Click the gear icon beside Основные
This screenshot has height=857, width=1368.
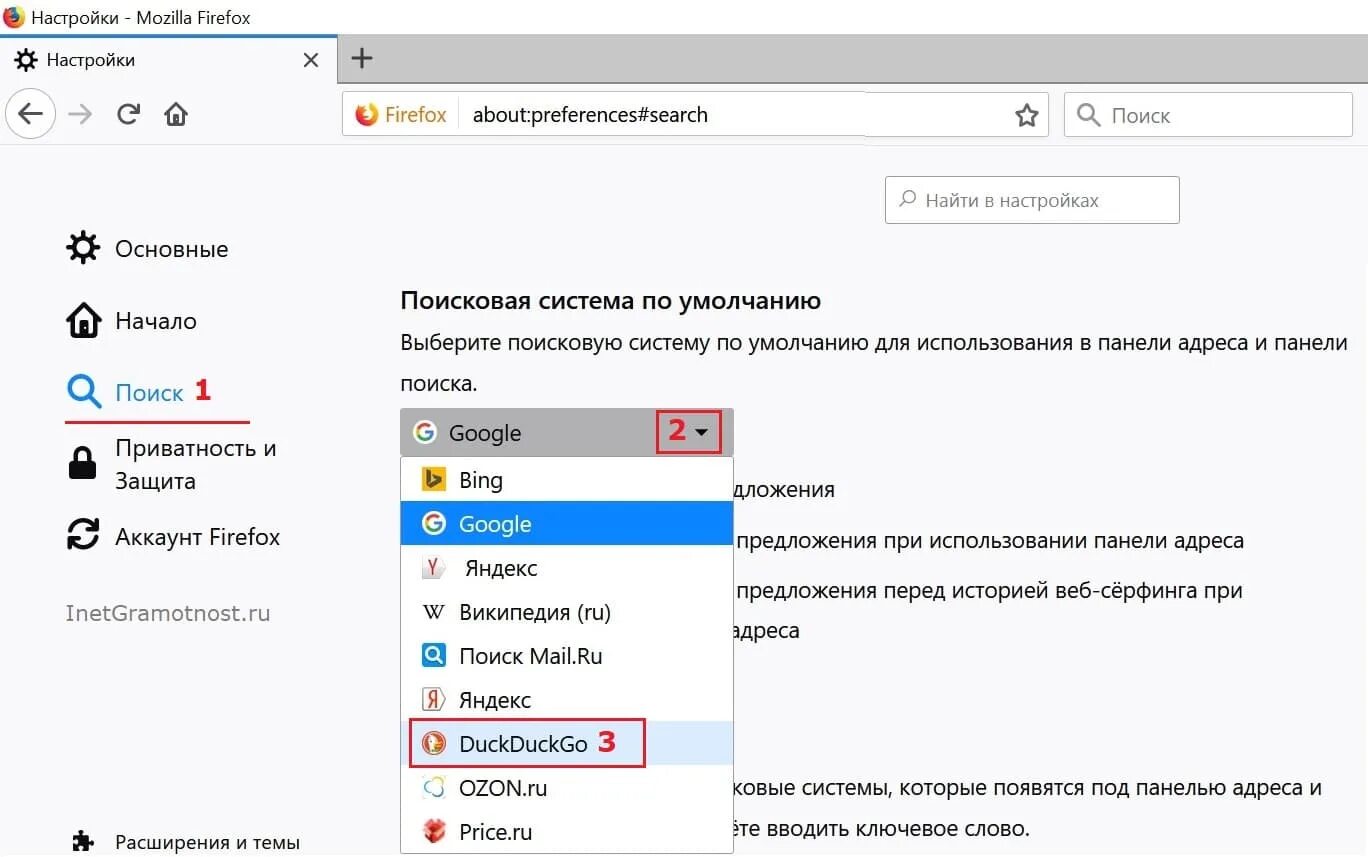point(83,248)
